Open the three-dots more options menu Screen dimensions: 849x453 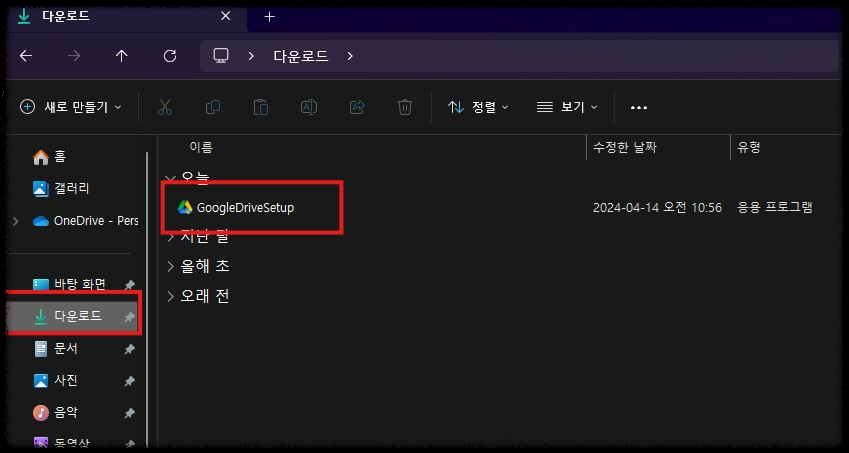coord(639,108)
